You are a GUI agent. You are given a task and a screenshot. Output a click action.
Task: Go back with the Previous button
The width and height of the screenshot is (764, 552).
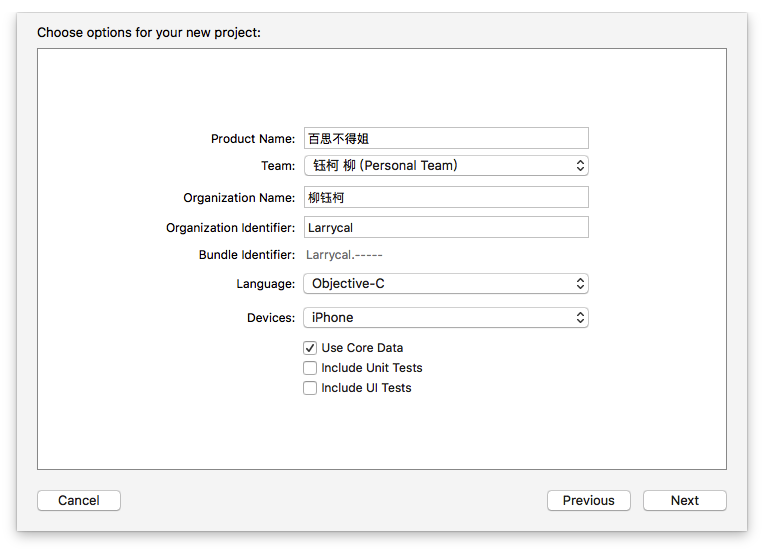click(588, 500)
